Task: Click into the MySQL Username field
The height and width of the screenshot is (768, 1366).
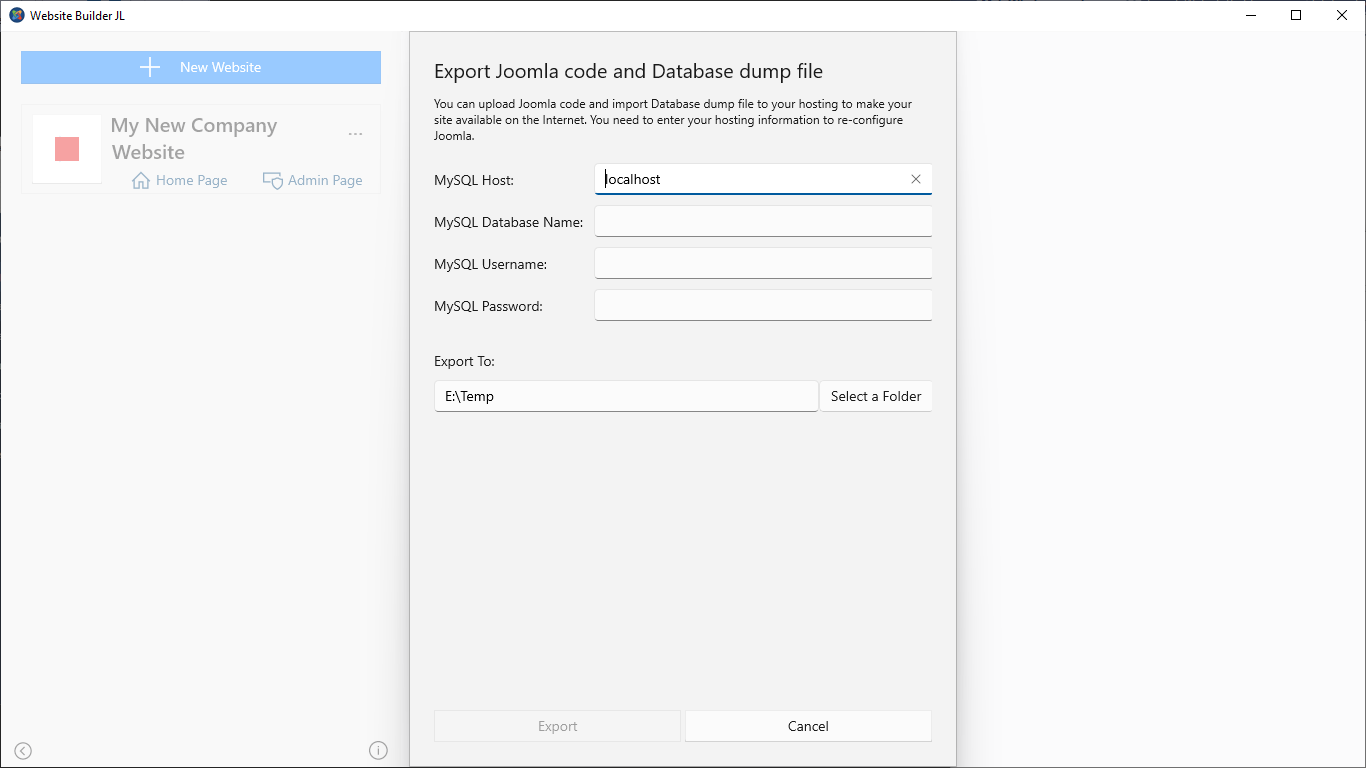Action: pos(763,263)
